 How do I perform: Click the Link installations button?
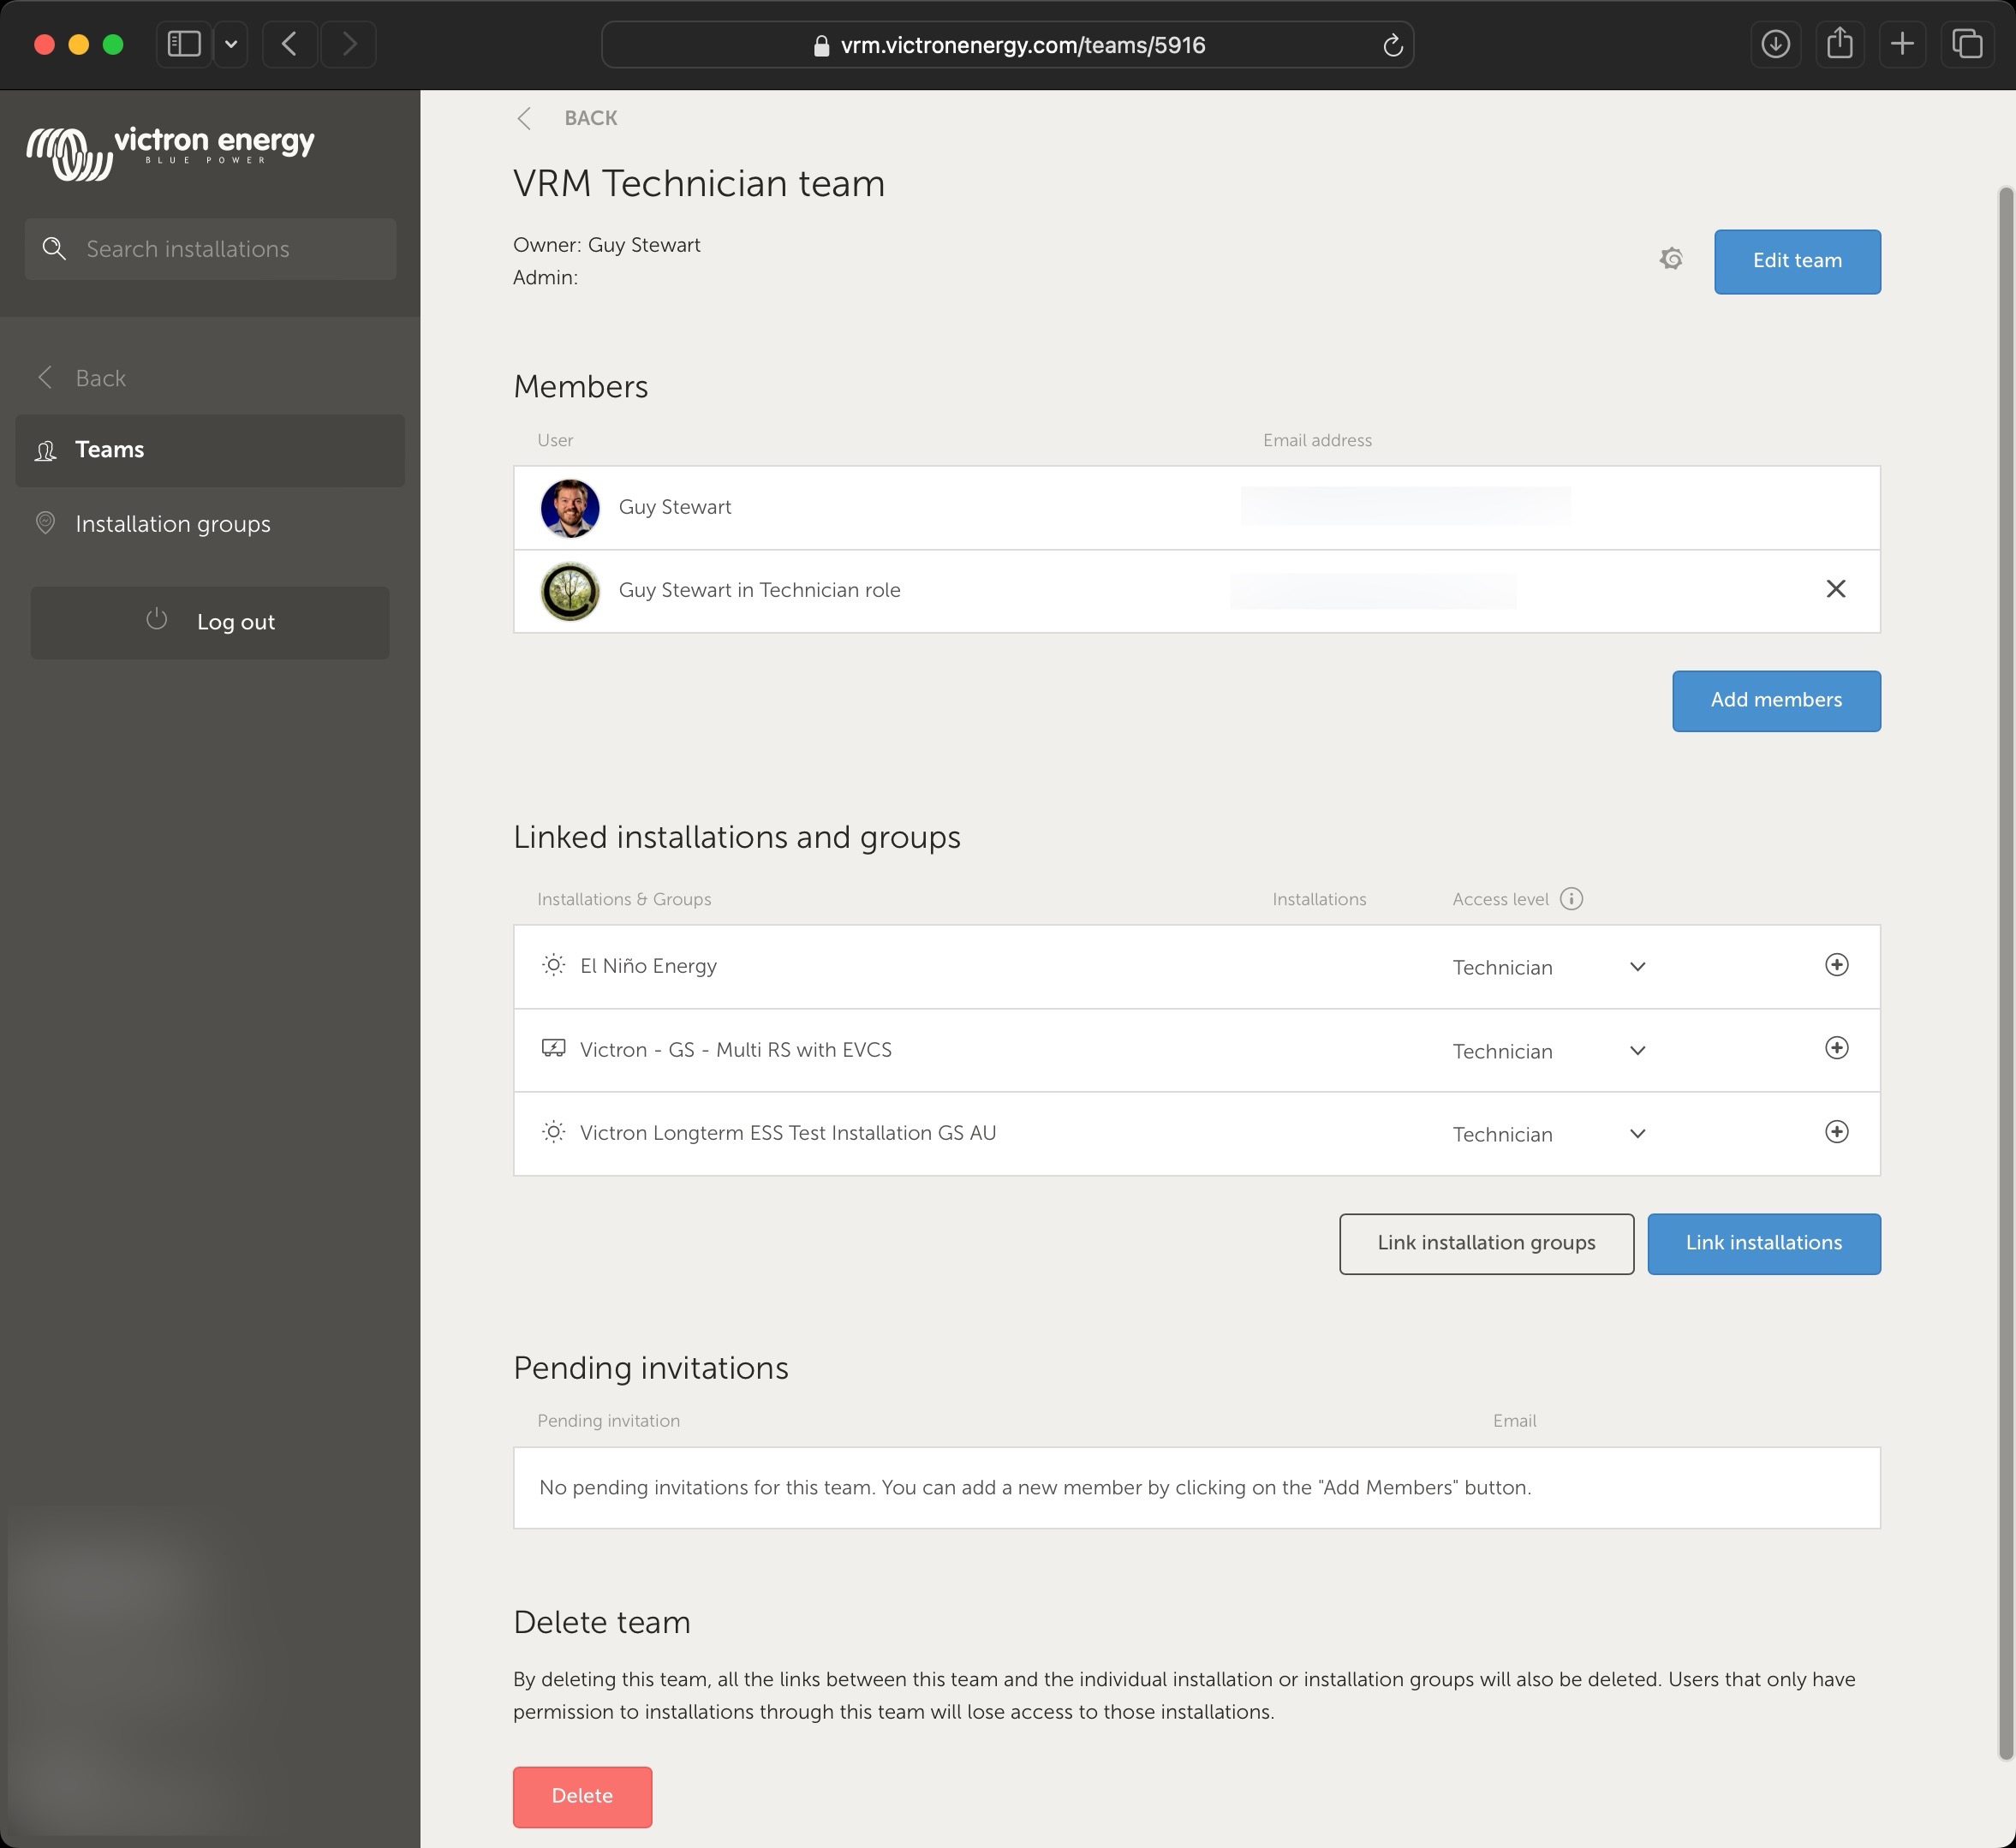tap(1763, 1242)
